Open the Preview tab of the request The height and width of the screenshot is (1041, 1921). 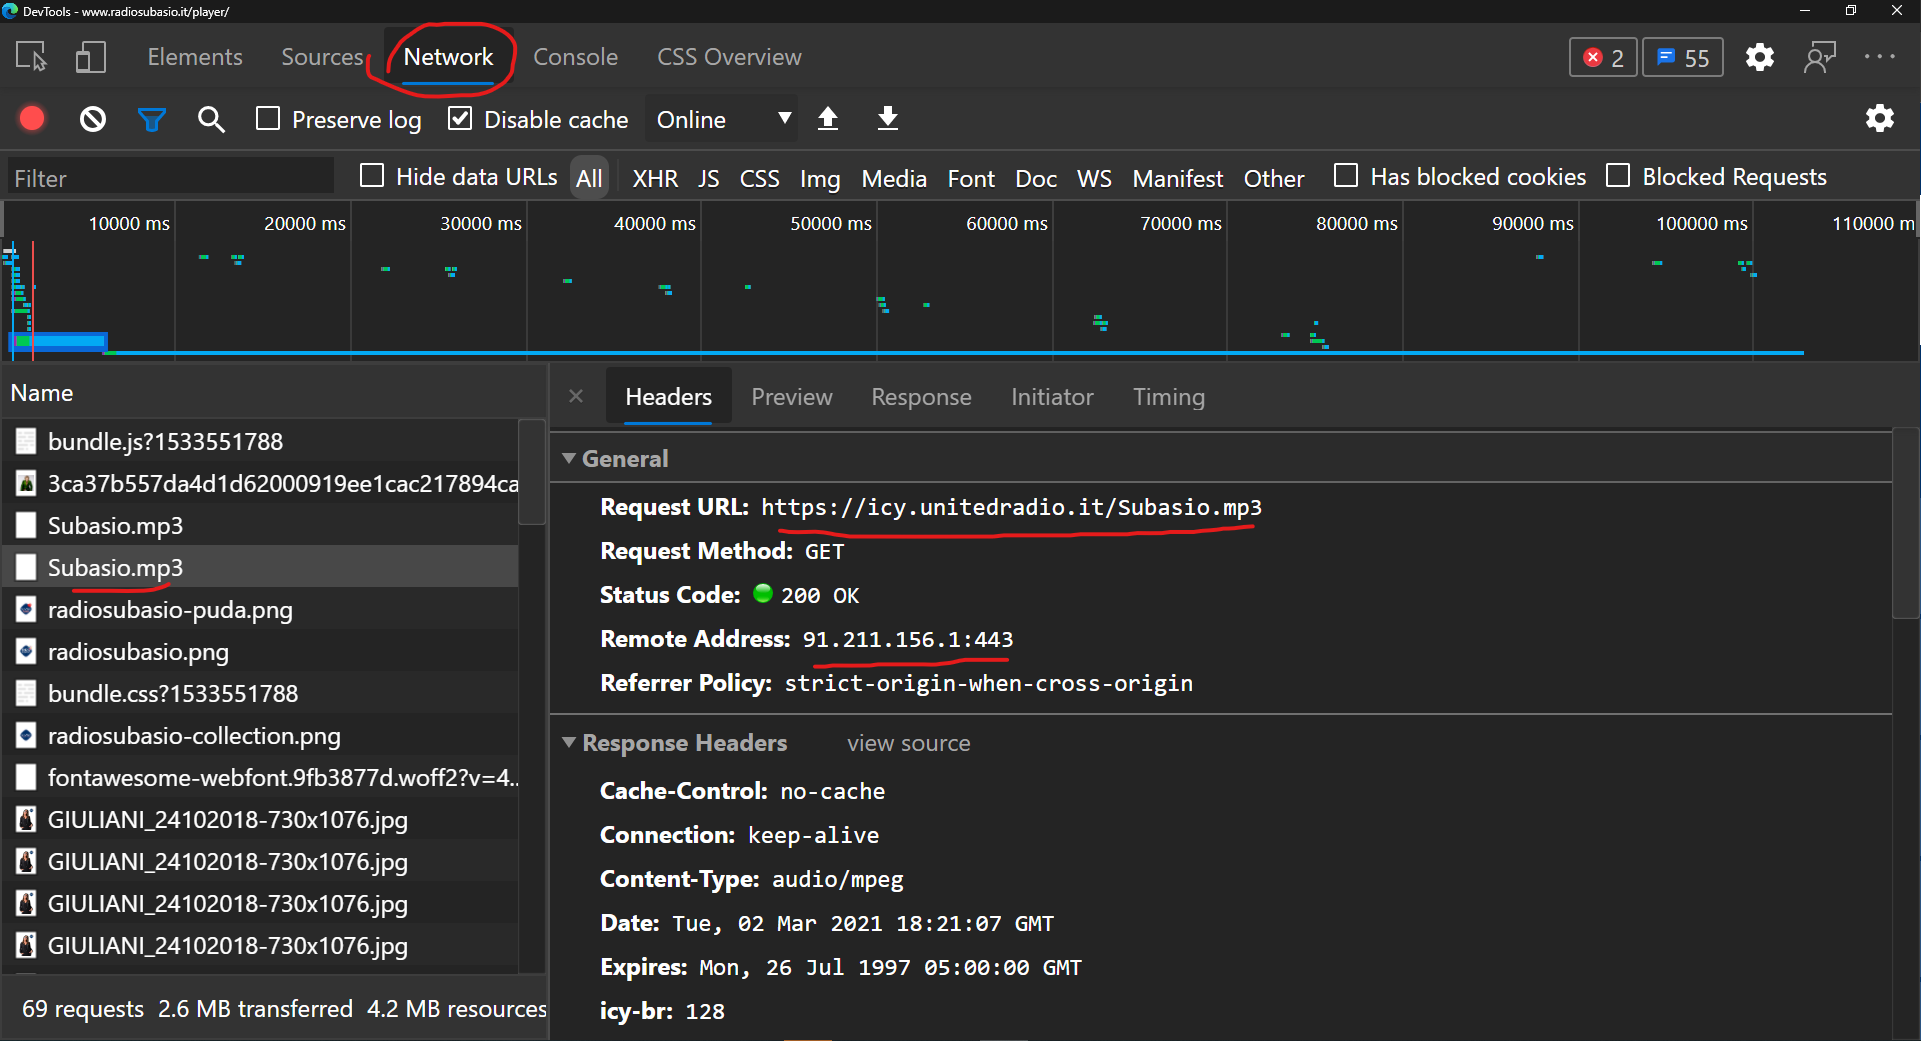[791, 397]
